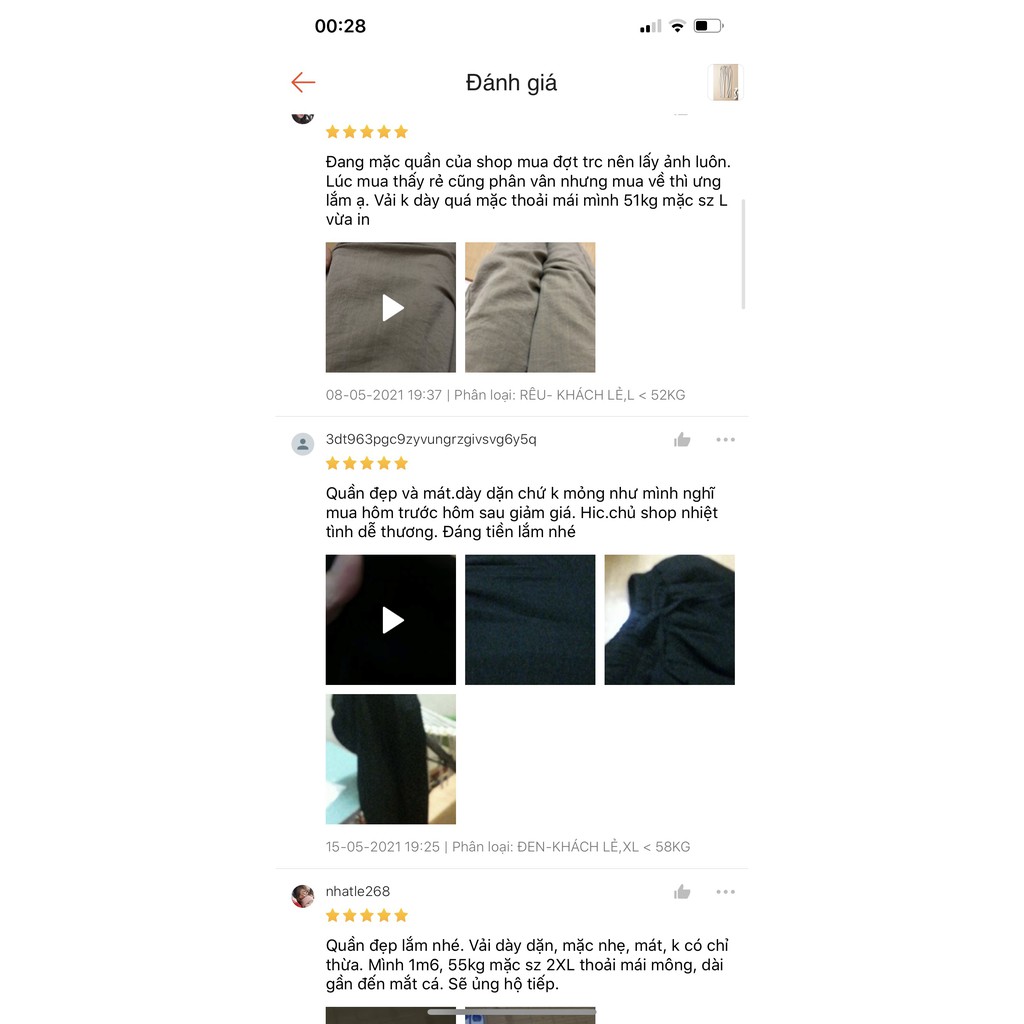Tap the default avatar of 3dt963pgc9zyvungrzgivsvg6y5q
Viewport: 1024px width, 1024px height.
[302, 444]
